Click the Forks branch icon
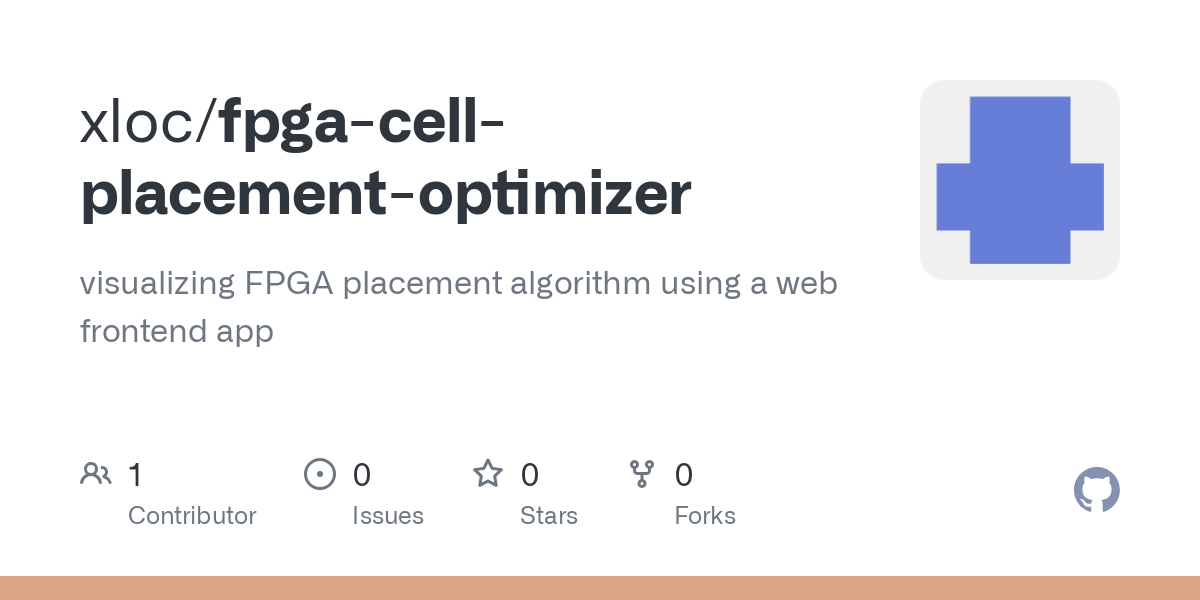Viewport: 1200px width, 600px height. 642,474
